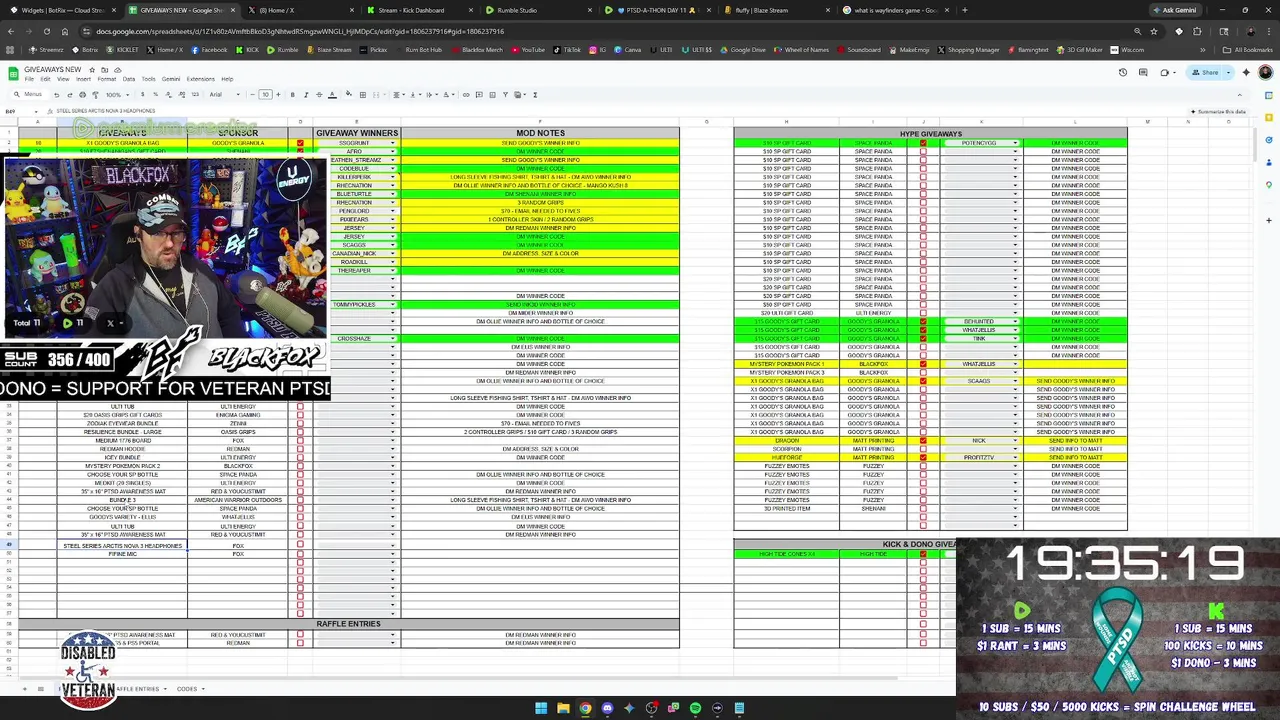
Task: Increase font size with plus button
Action: (x=278, y=95)
